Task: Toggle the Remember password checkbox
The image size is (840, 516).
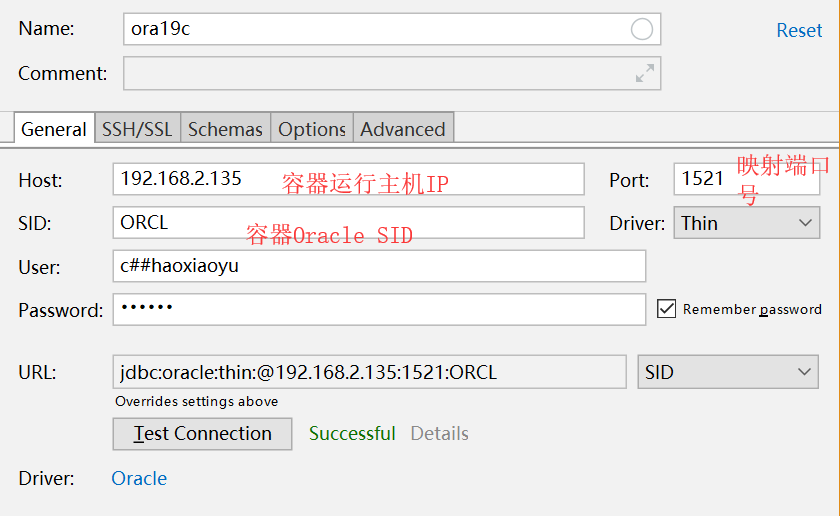Action: click(x=667, y=309)
